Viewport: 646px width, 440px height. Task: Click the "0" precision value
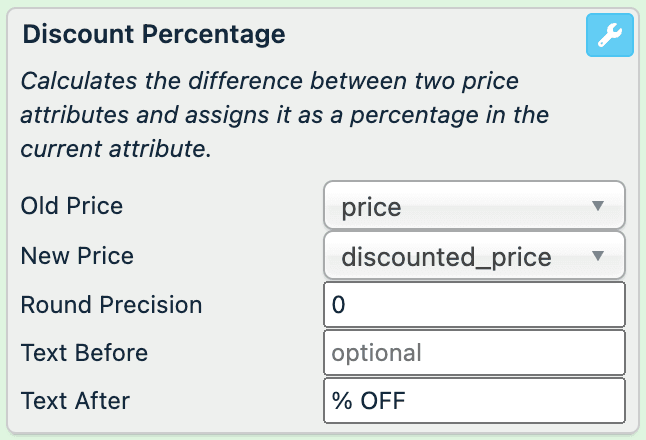338,305
